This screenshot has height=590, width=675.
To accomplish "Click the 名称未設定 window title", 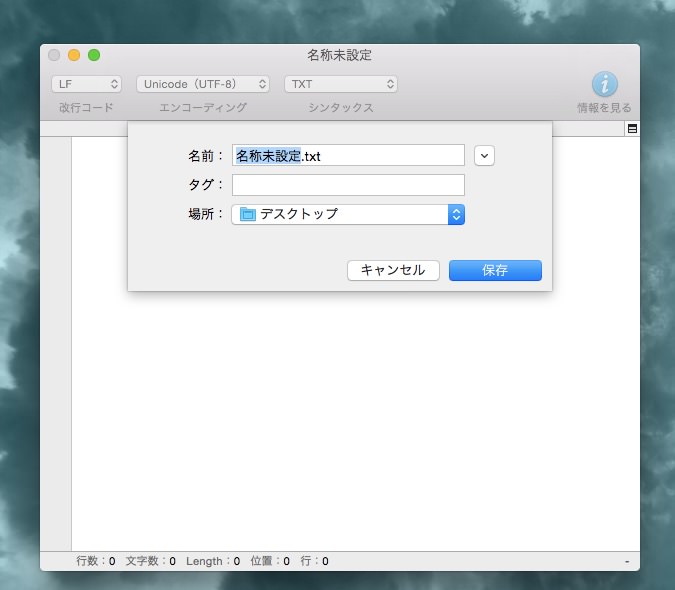I will point(339,55).
